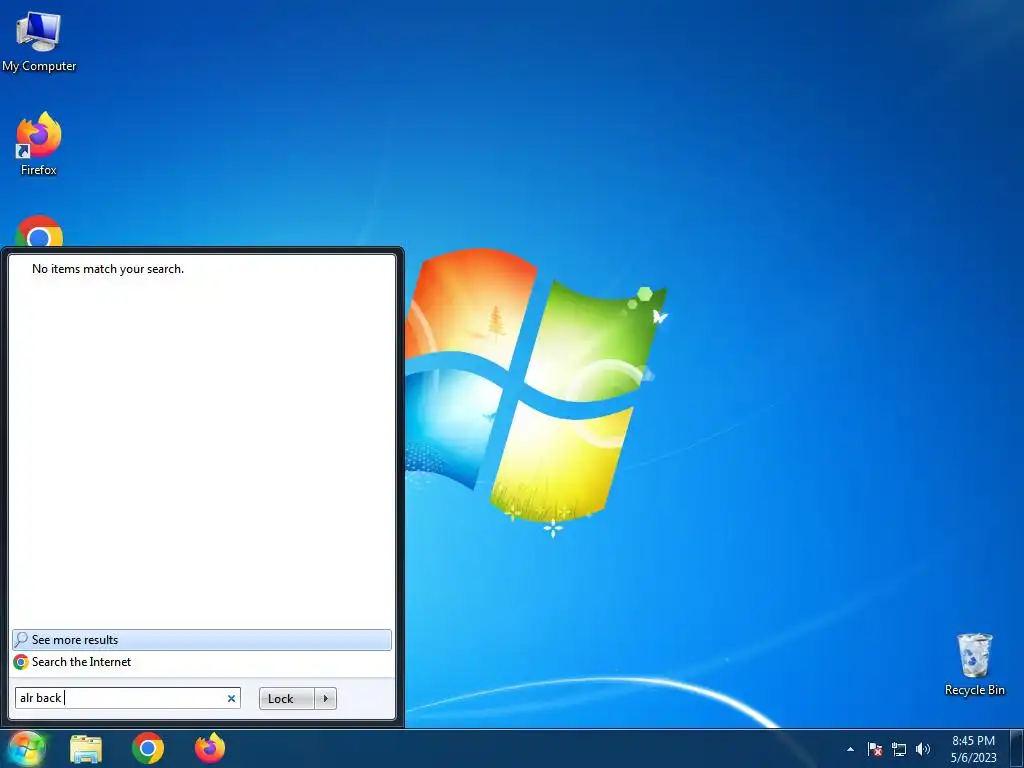Select the Chrome desktop icon above the Start menu
1024x768 pixels.
pyautogui.click(x=39, y=231)
